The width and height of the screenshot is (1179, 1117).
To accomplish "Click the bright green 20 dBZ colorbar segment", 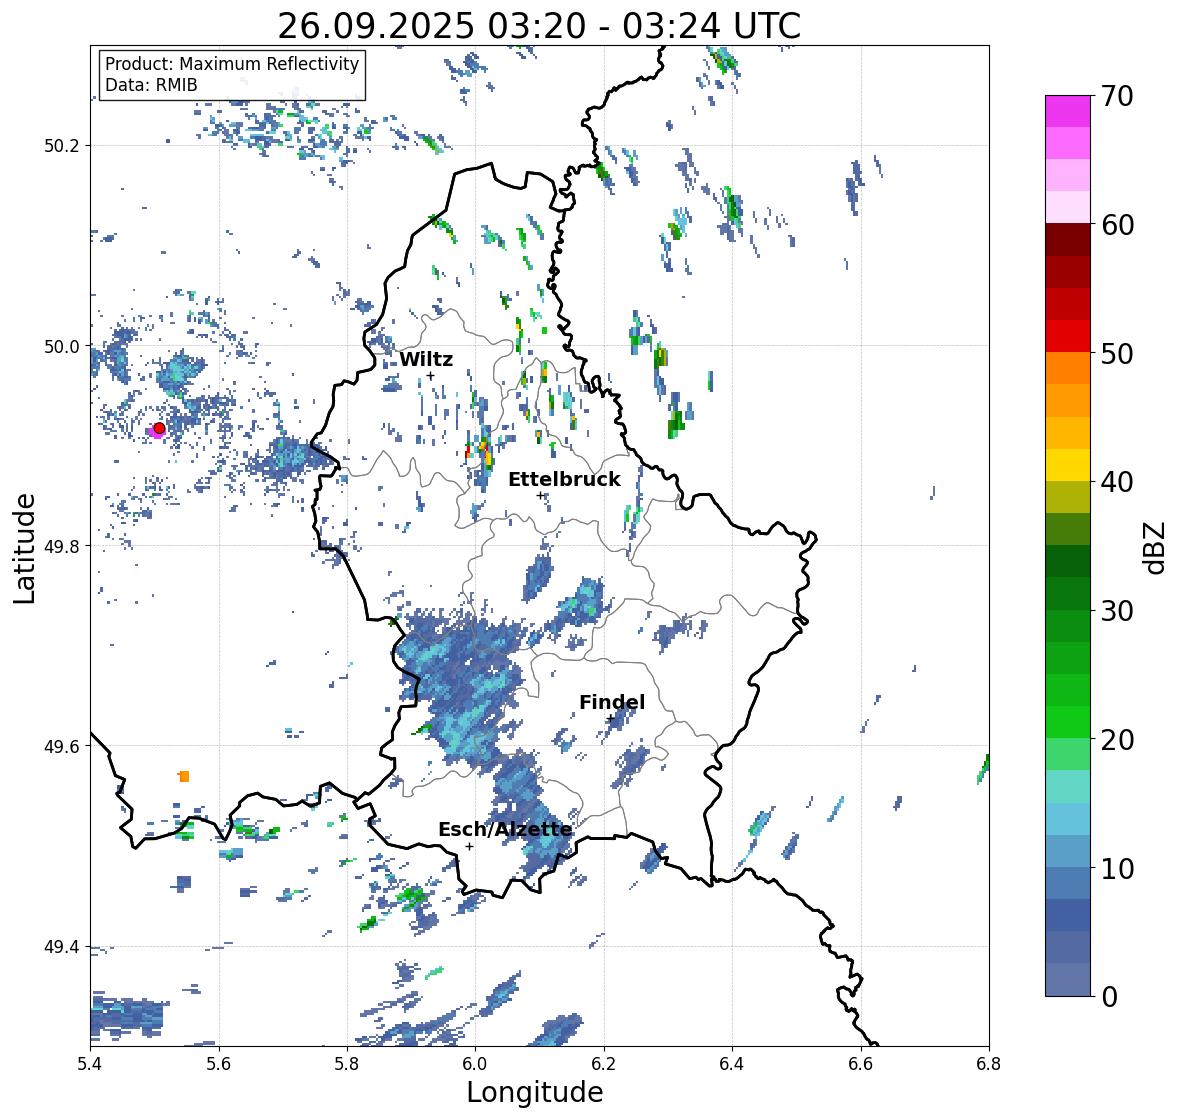I will [1068, 722].
